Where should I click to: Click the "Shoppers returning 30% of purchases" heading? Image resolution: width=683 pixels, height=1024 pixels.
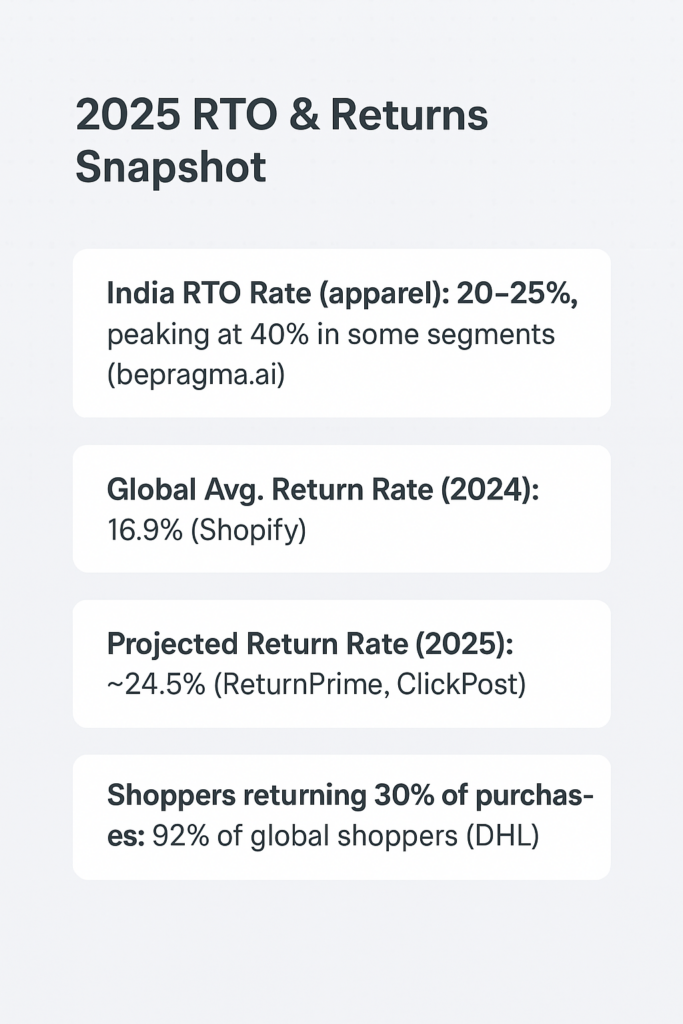[350, 816]
